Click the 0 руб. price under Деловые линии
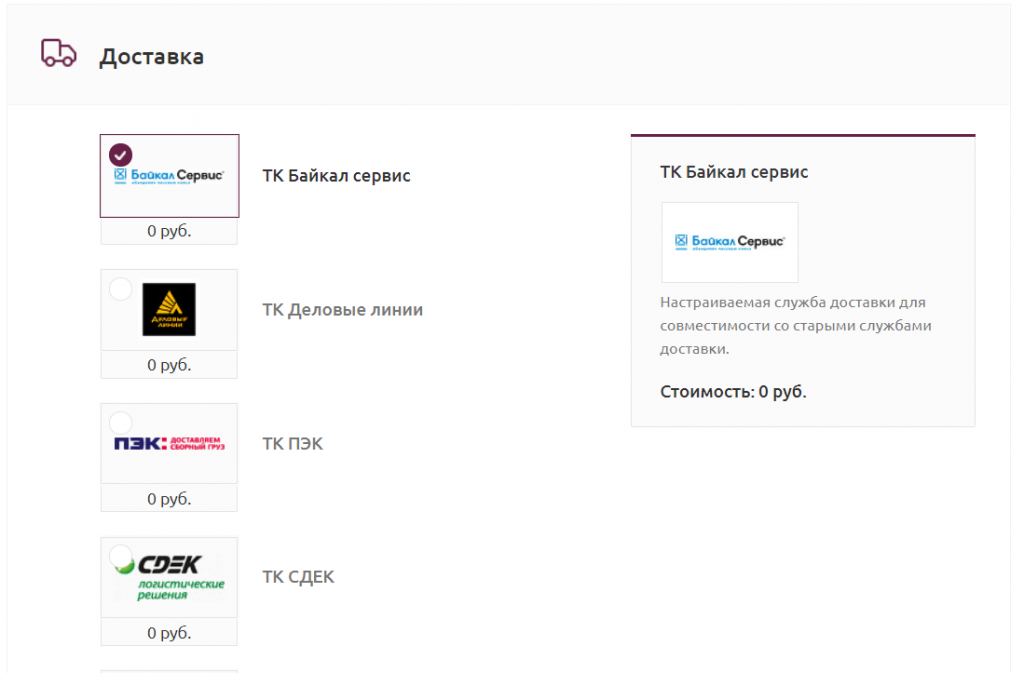The height and width of the screenshot is (673, 1024). click(x=169, y=365)
